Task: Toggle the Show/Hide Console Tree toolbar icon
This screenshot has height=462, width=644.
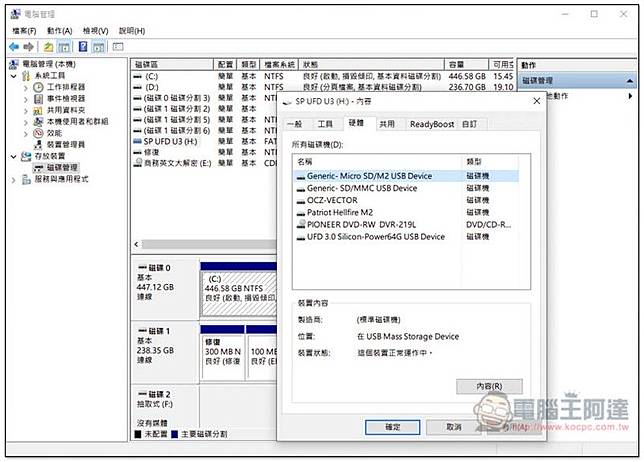Action: (x=64, y=47)
